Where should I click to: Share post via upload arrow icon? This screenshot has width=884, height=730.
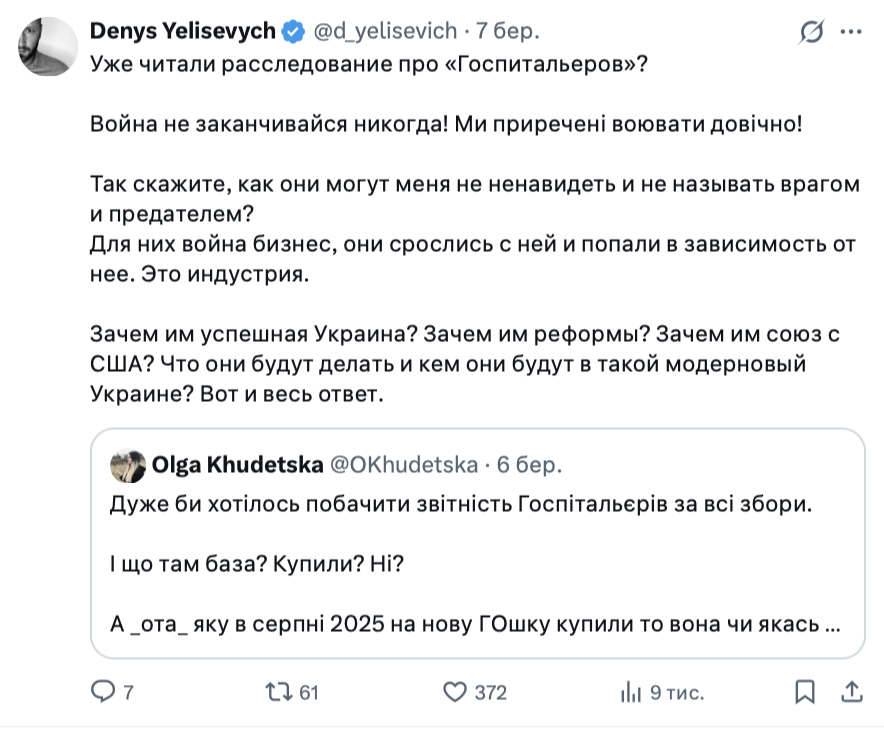[x=851, y=691]
